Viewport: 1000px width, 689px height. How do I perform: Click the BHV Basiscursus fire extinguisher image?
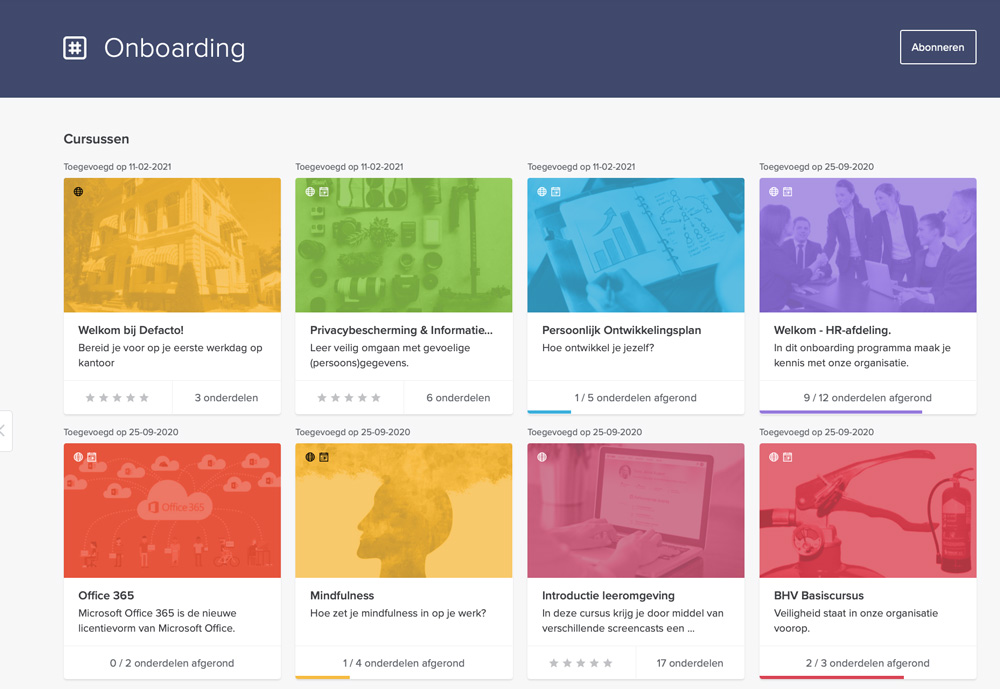coord(867,510)
